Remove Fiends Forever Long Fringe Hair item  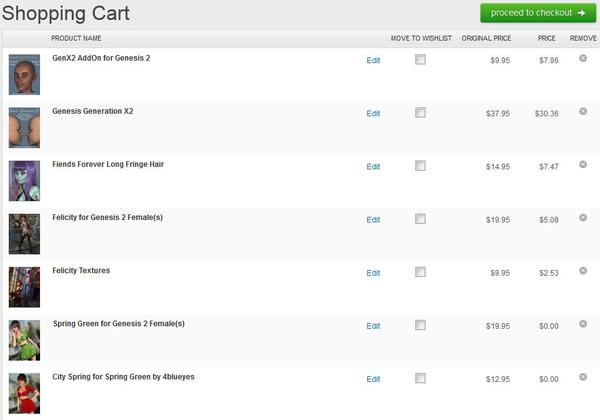(x=583, y=164)
